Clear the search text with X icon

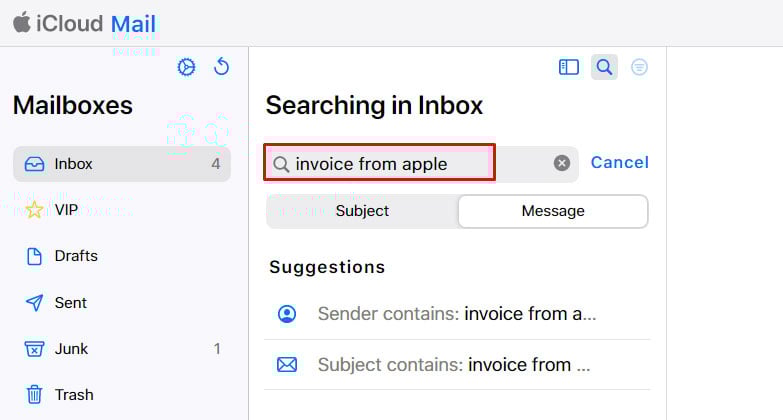(562, 163)
